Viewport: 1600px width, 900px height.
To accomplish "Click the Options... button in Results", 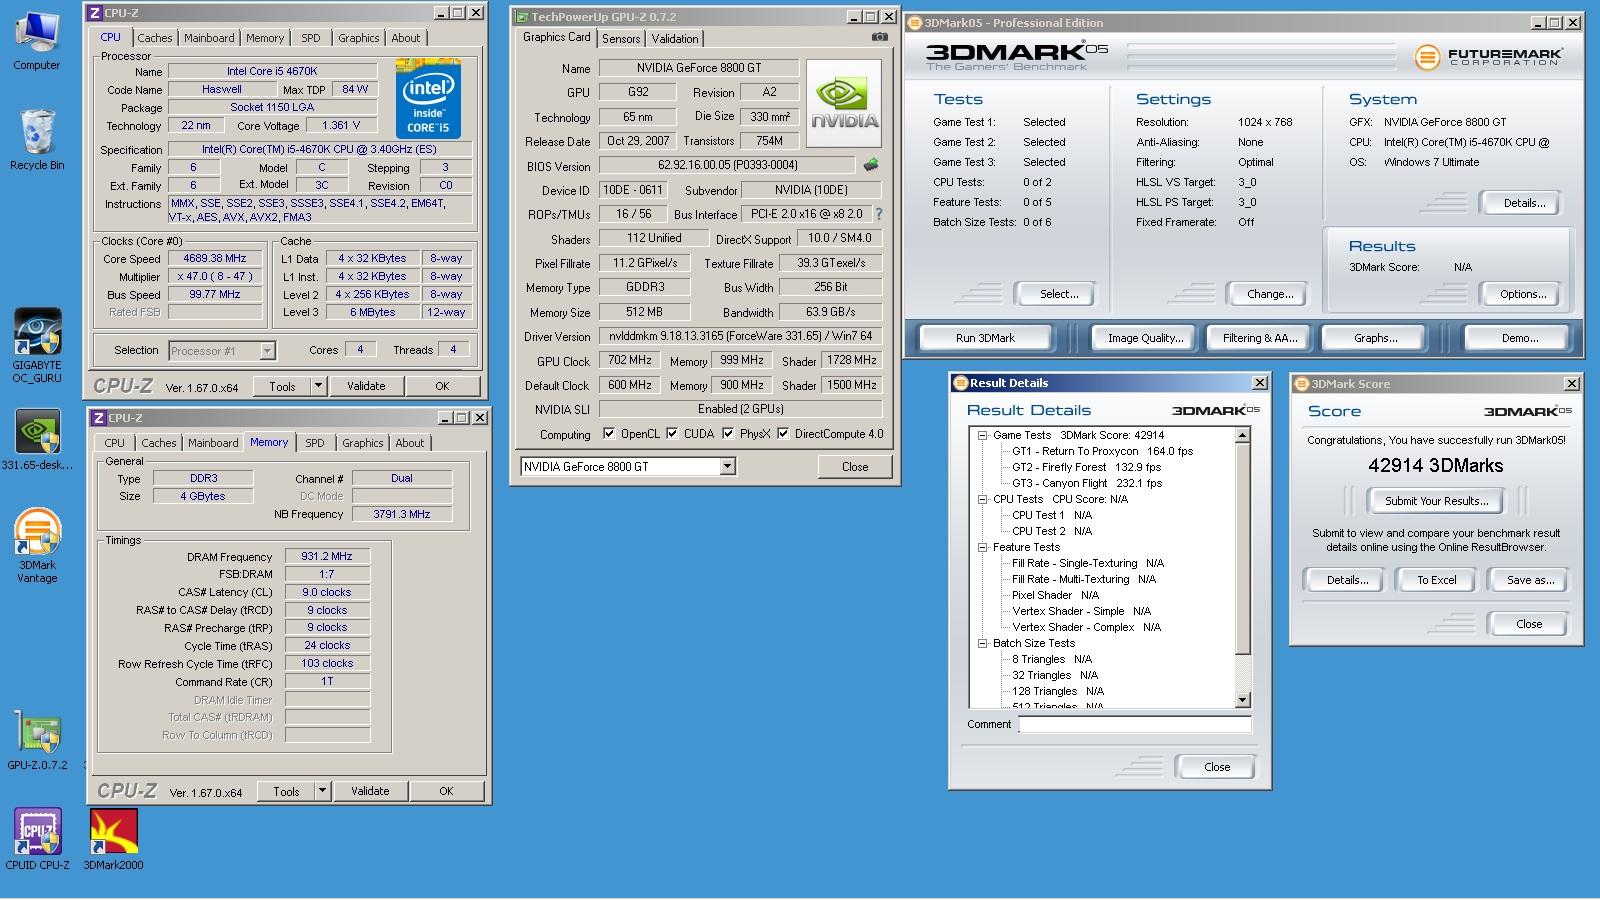I will click(x=1523, y=294).
